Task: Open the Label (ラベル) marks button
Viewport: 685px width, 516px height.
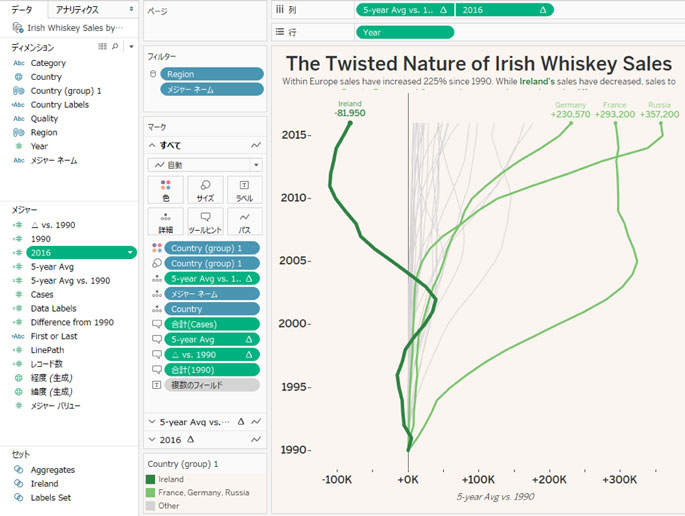Action: [x=245, y=191]
